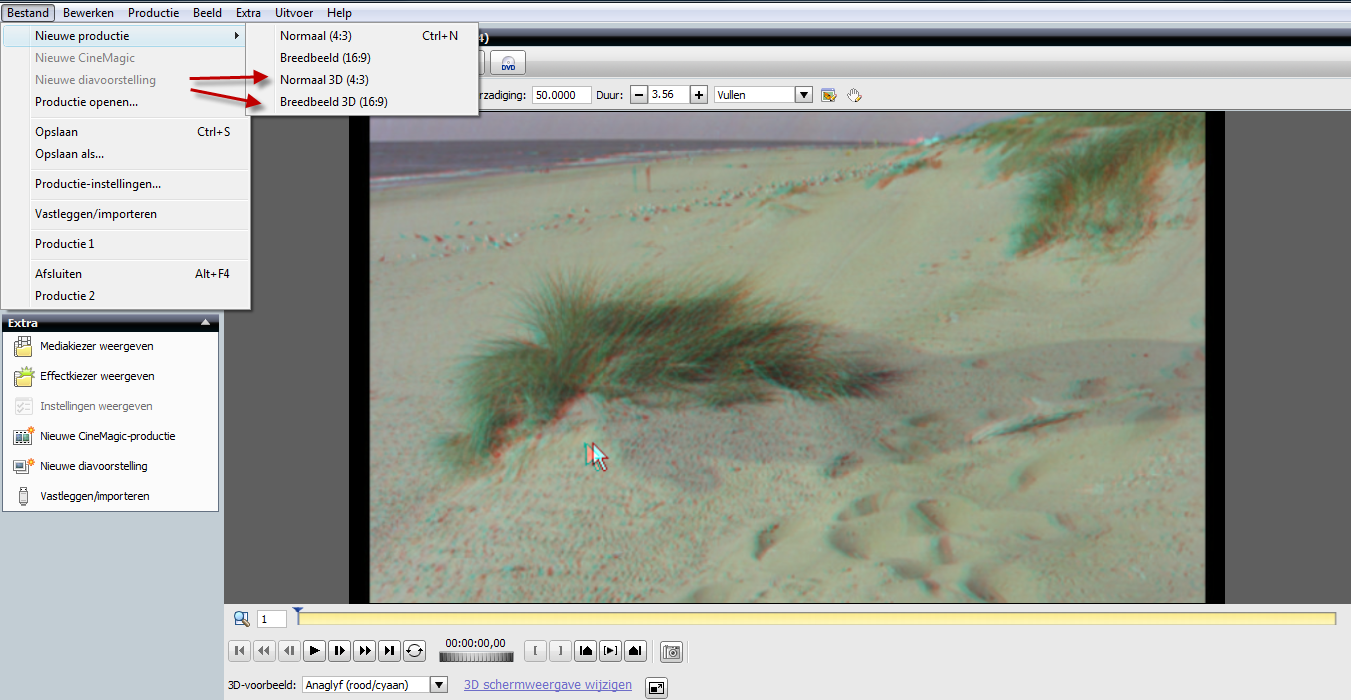Click the zoom magnifier icon by the timeline

[241, 619]
